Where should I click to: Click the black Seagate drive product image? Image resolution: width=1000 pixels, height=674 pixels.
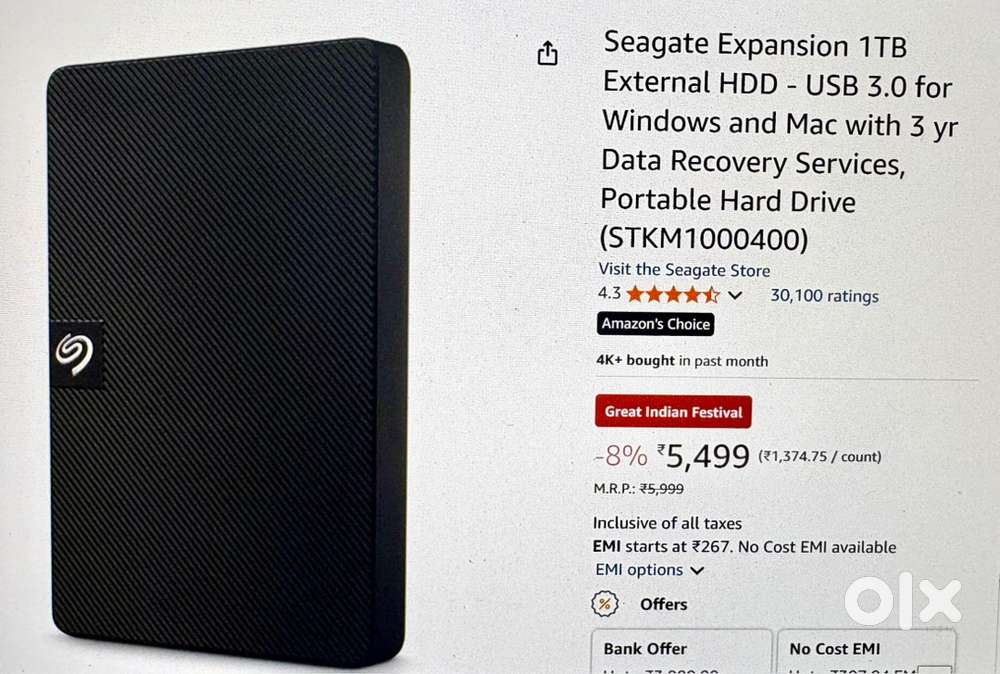pos(228,351)
